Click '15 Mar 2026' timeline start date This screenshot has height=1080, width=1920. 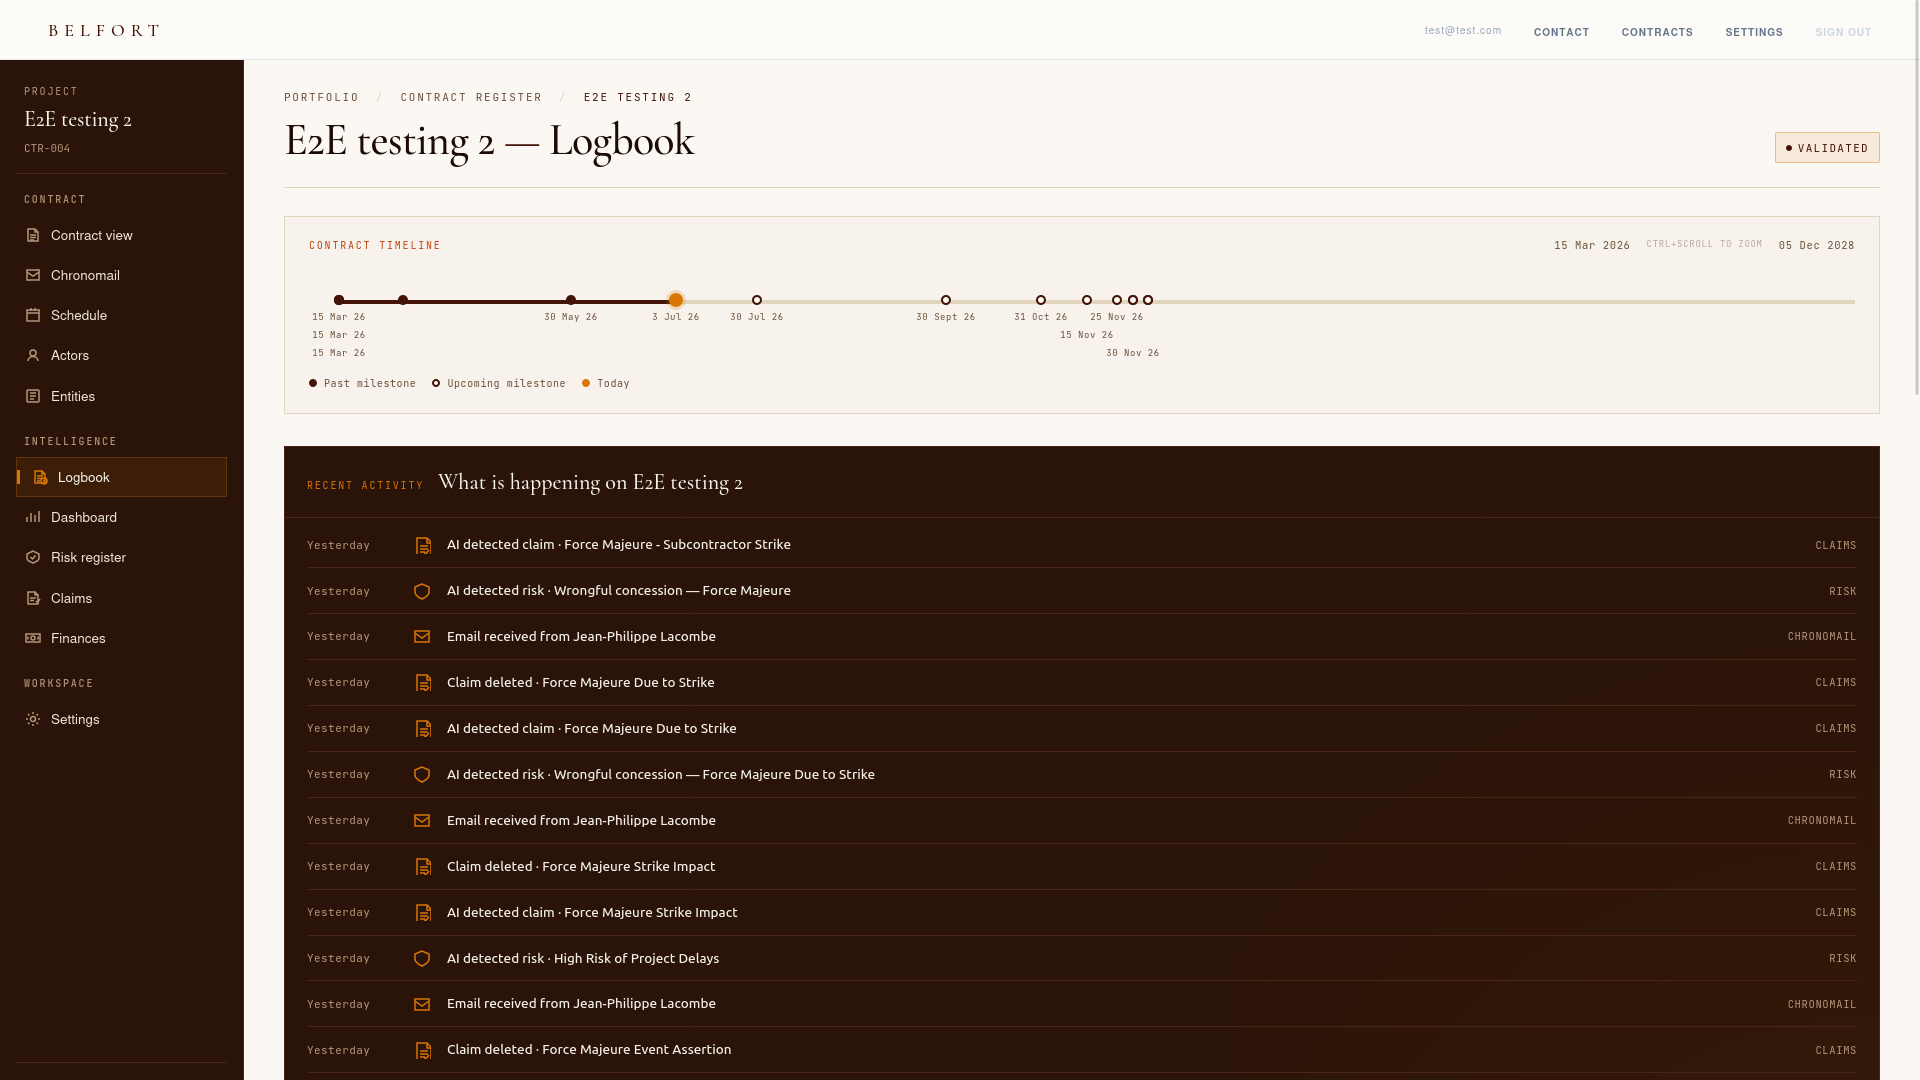tap(1592, 245)
